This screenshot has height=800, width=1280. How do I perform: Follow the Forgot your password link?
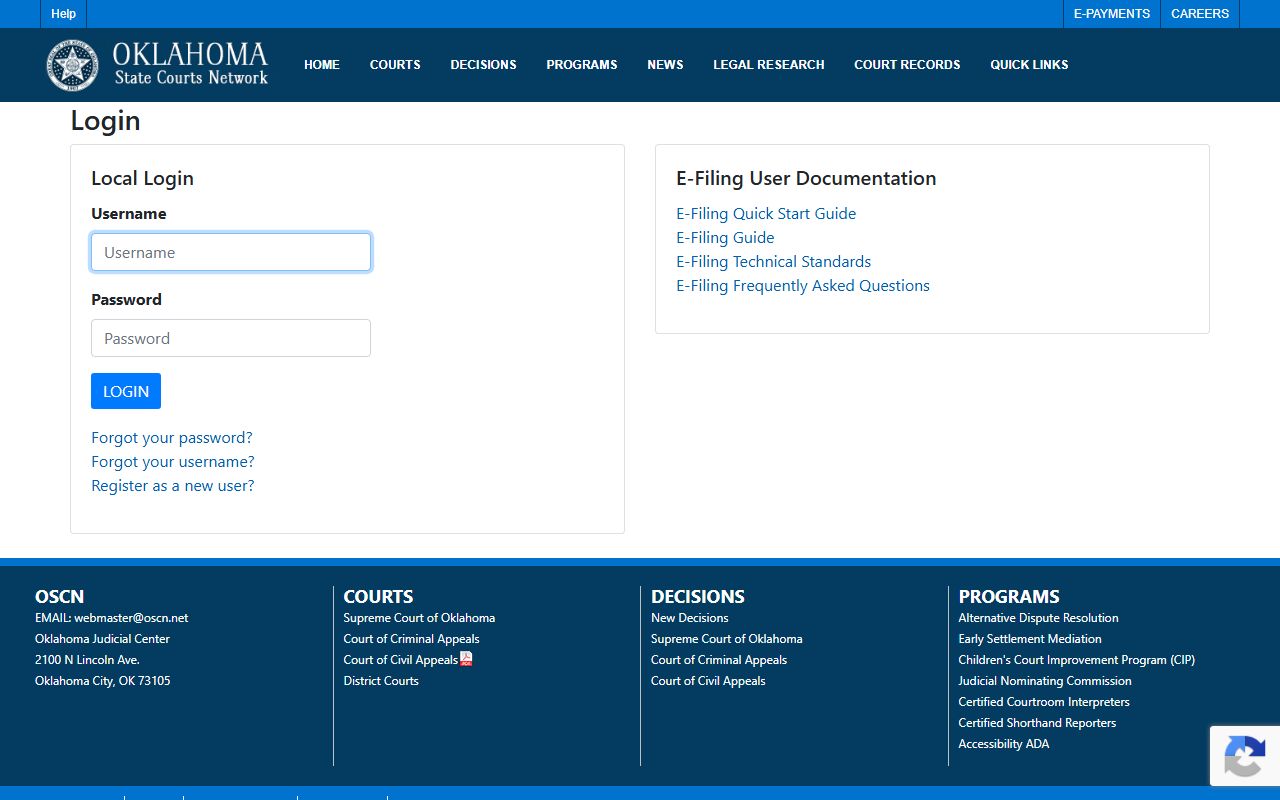(x=172, y=438)
